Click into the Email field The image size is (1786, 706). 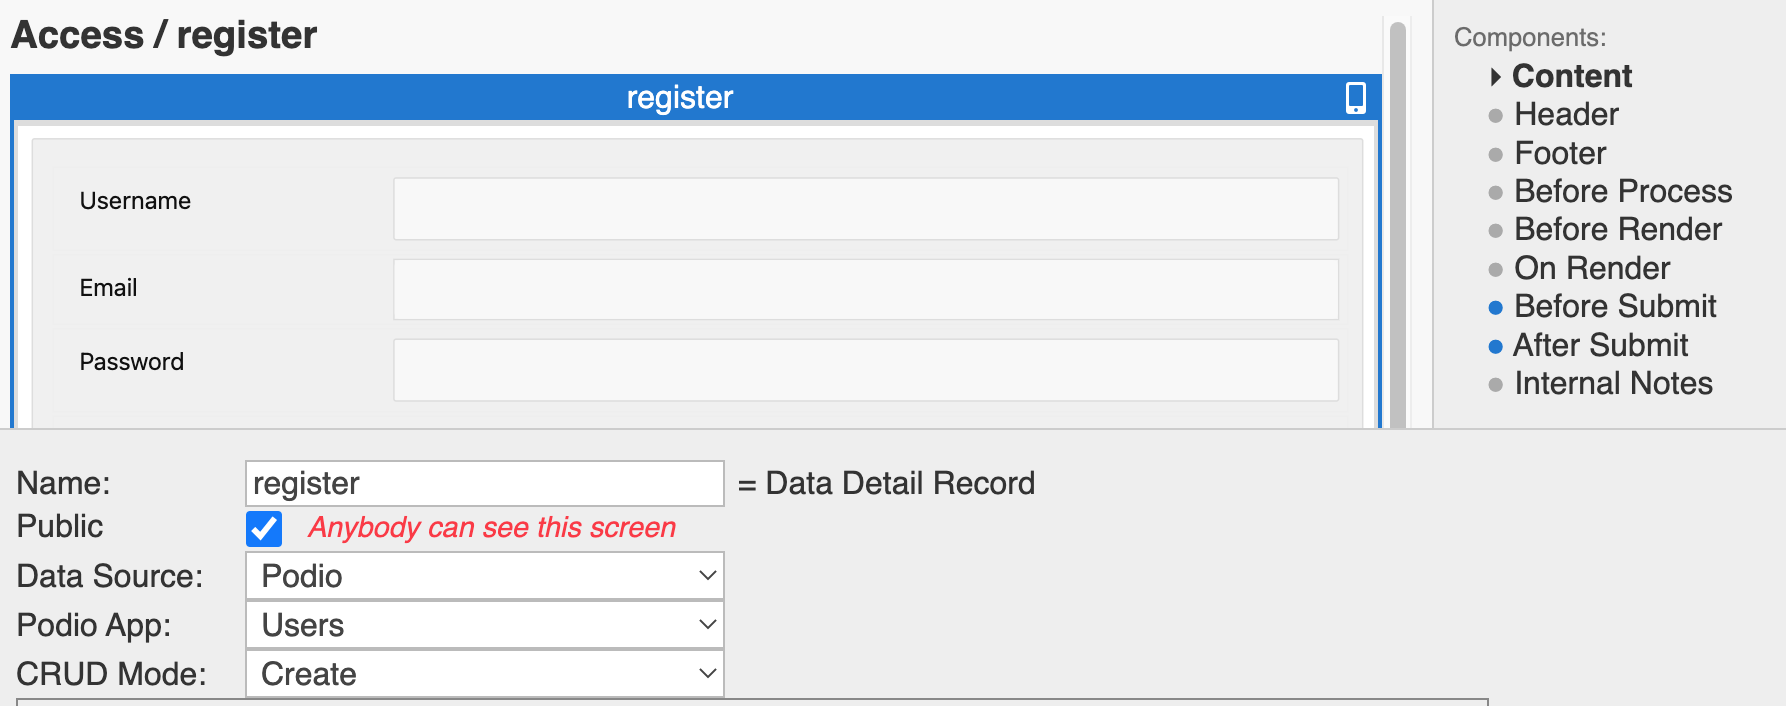(865, 290)
